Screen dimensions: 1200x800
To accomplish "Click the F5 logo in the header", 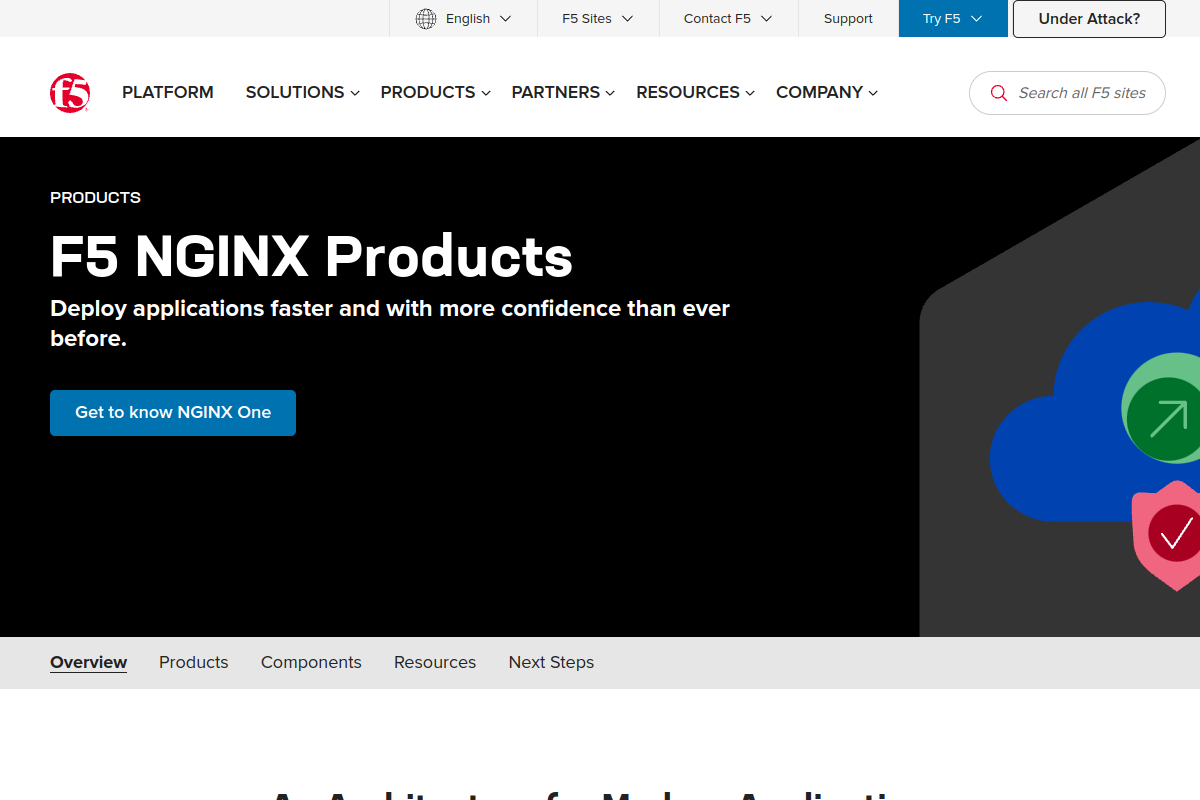I will (x=69, y=92).
